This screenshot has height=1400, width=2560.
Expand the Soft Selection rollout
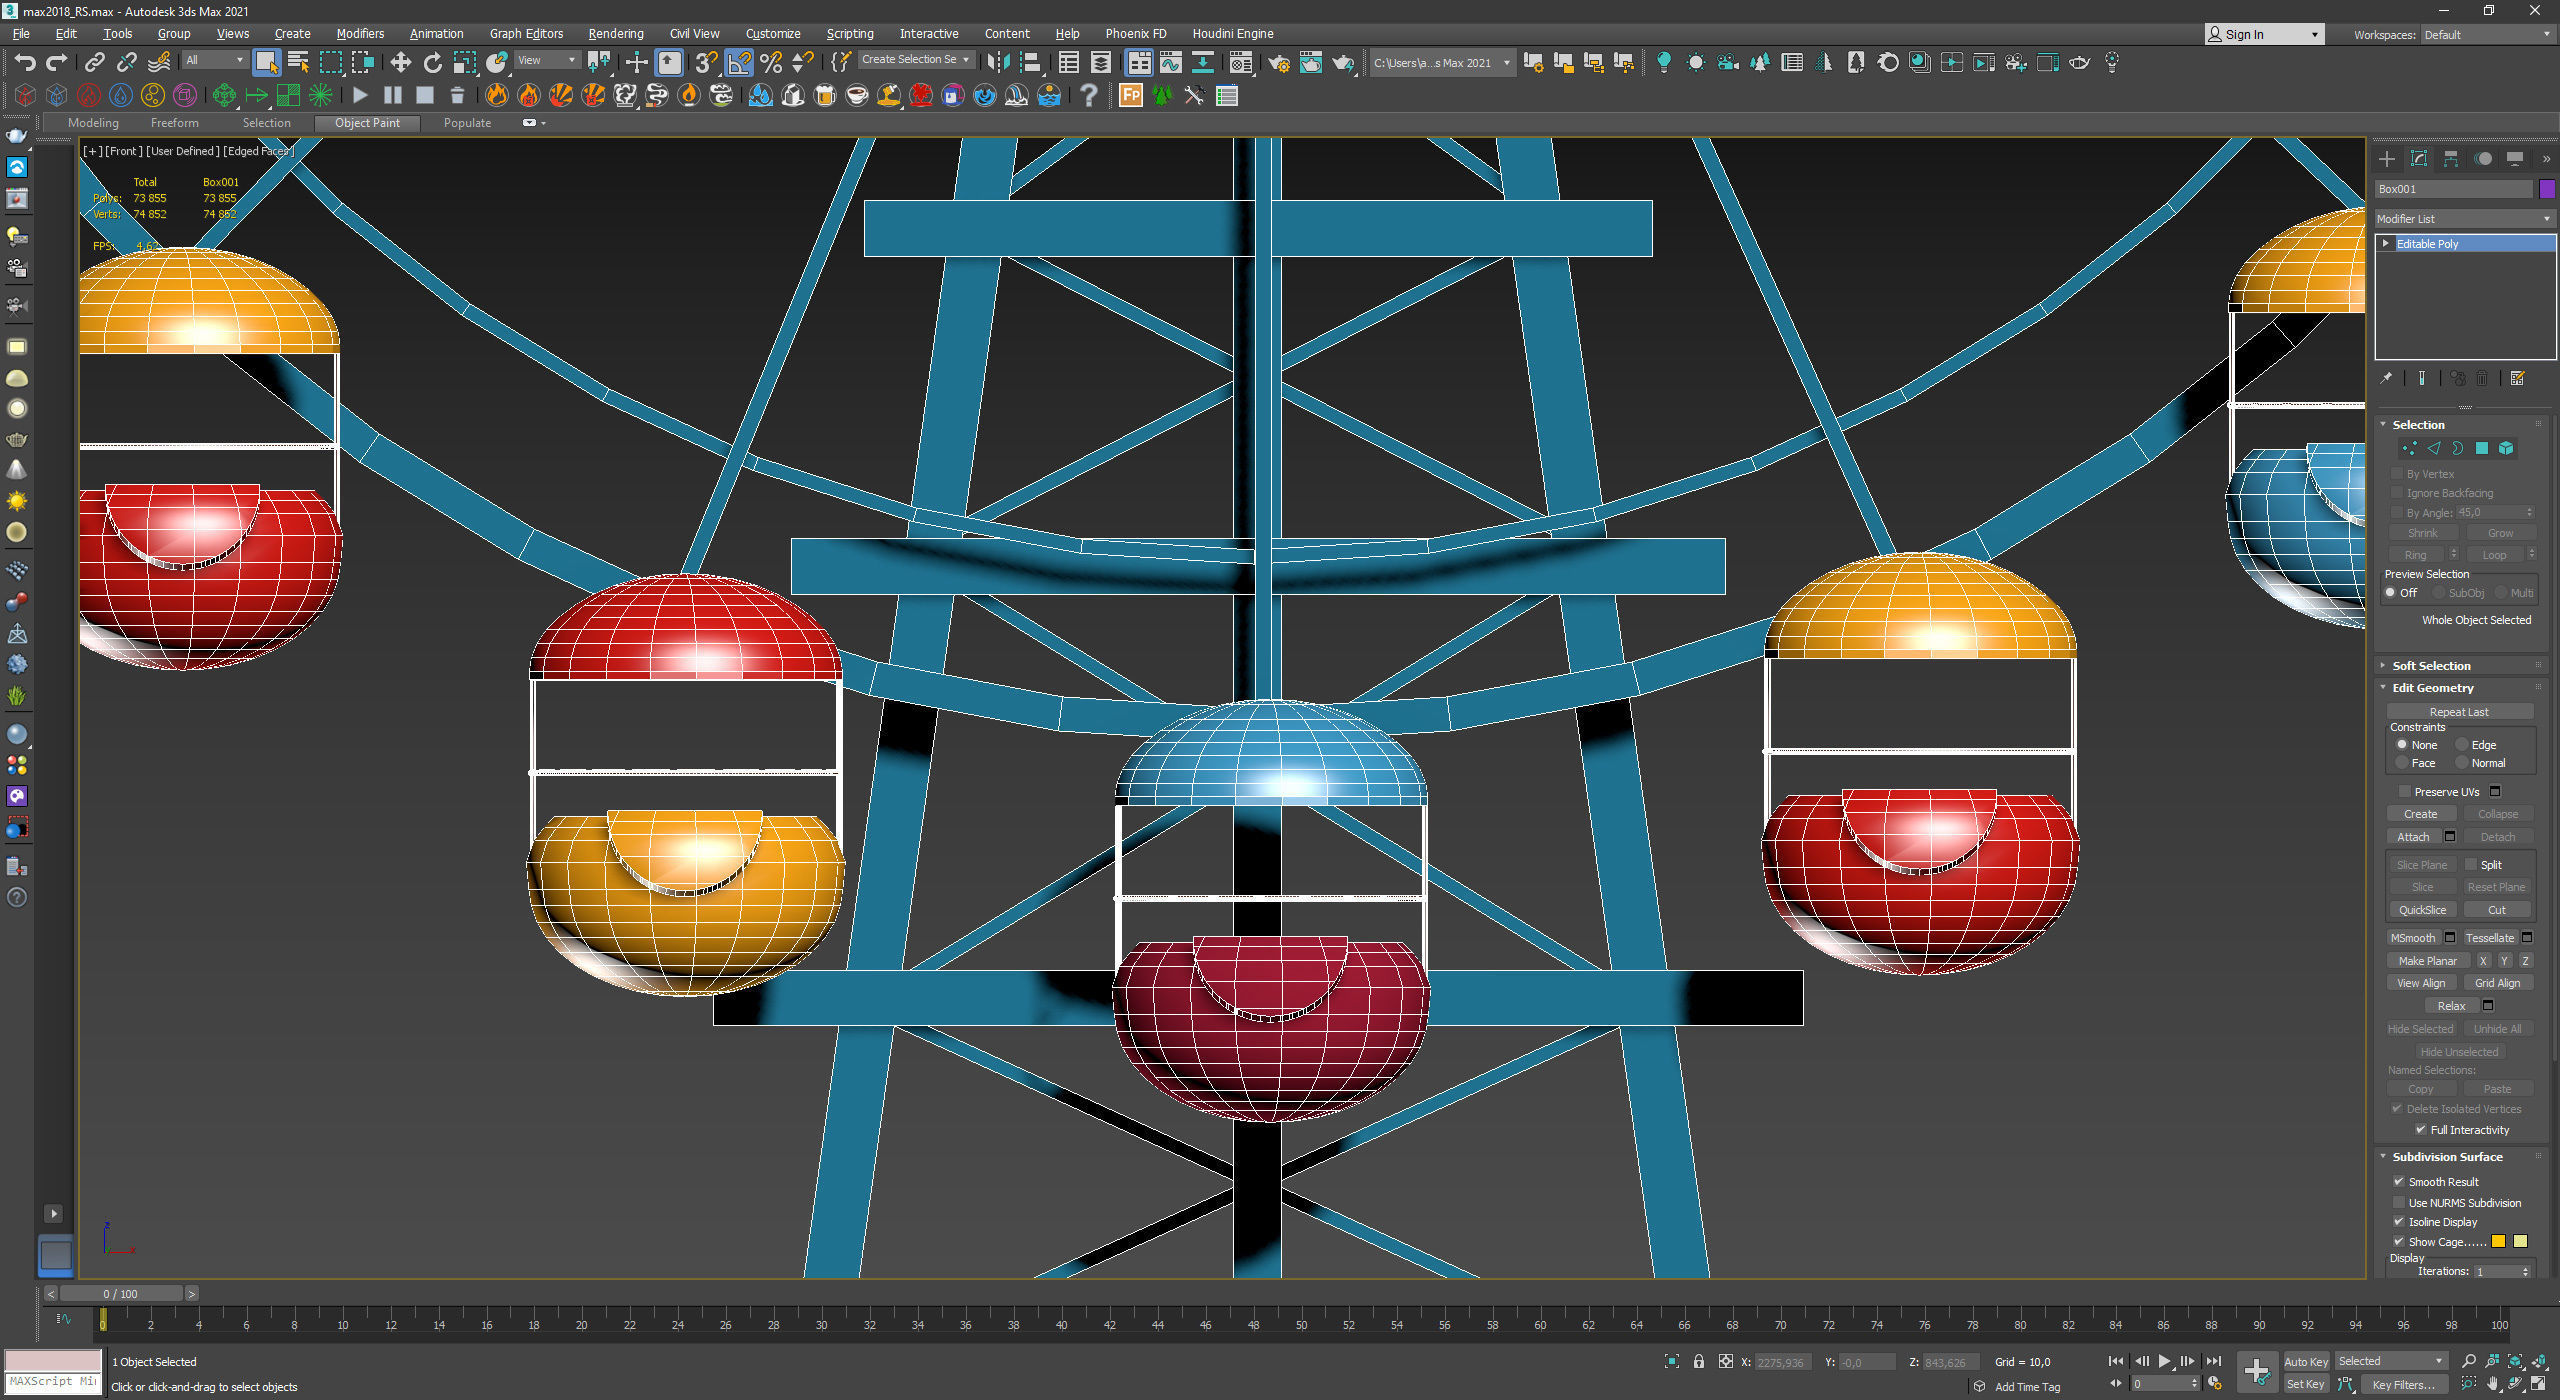(2431, 666)
